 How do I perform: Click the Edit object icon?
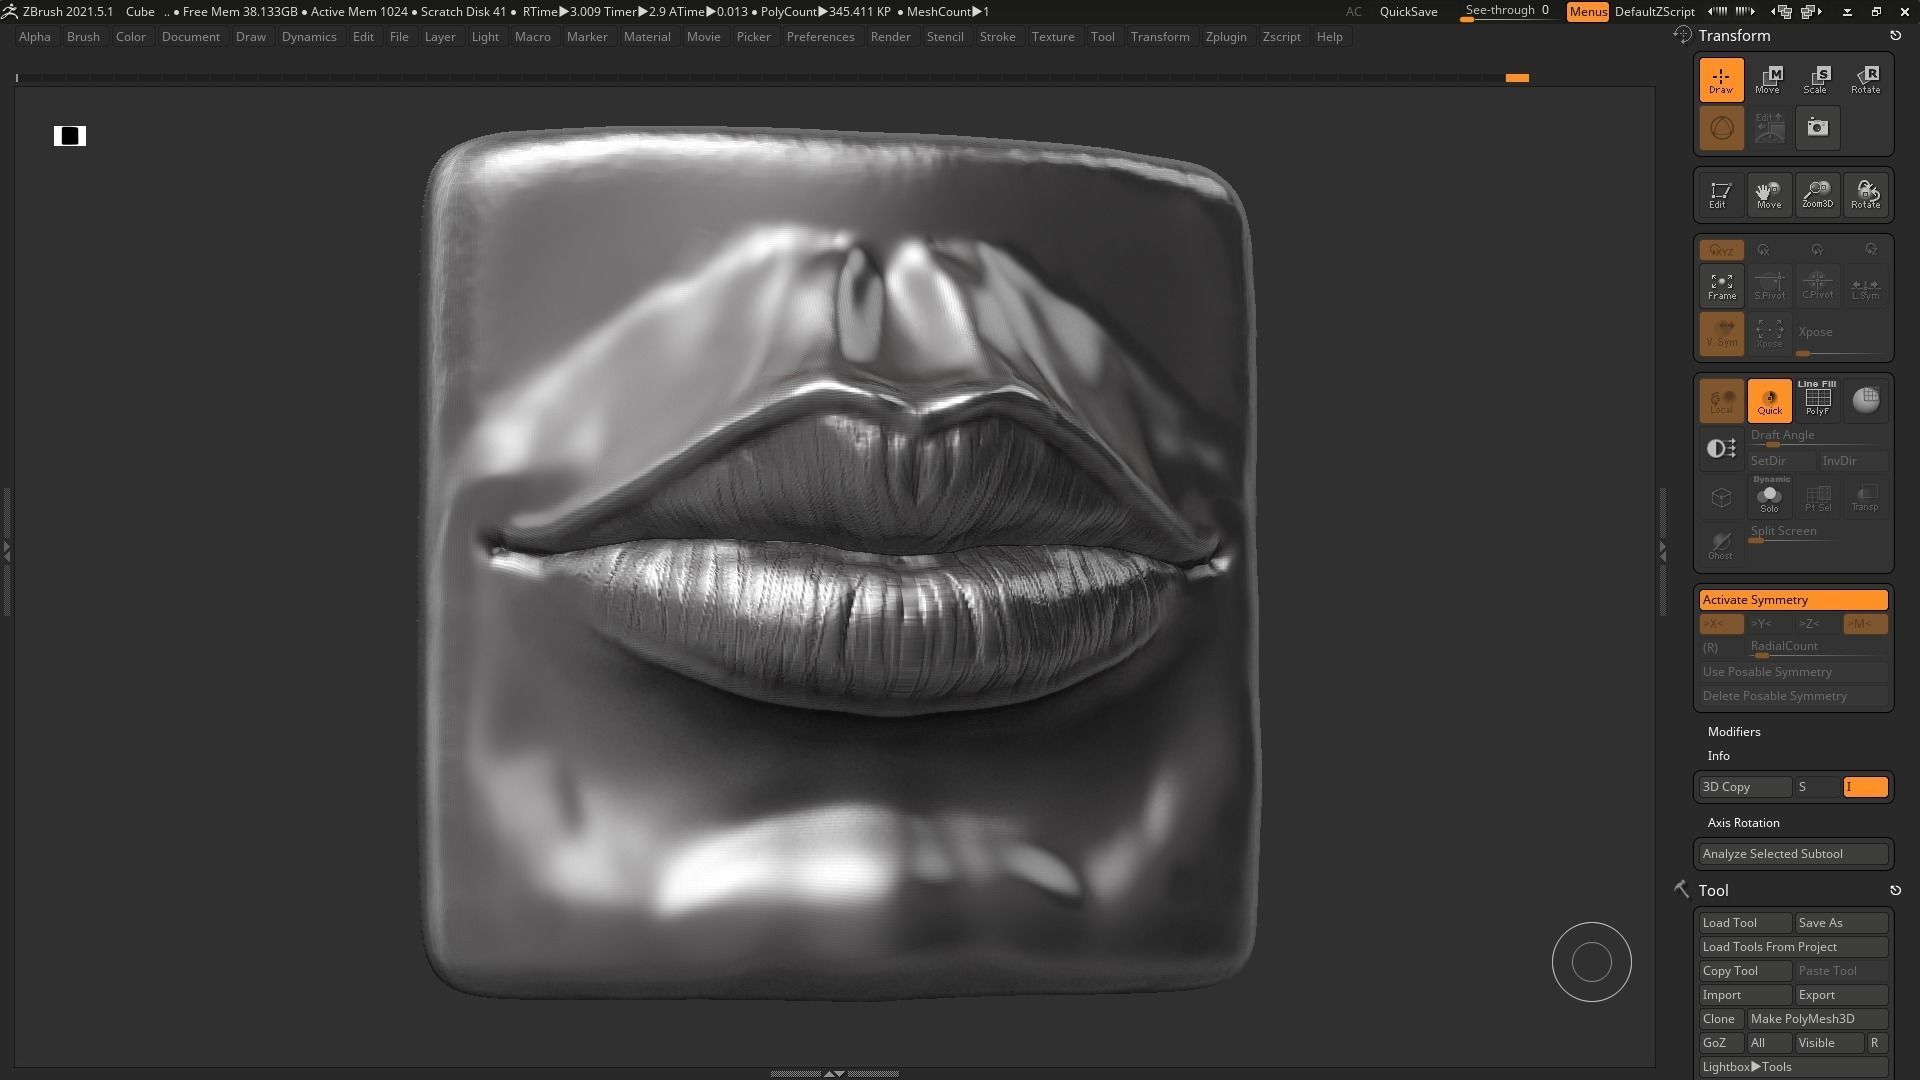pos(1718,194)
